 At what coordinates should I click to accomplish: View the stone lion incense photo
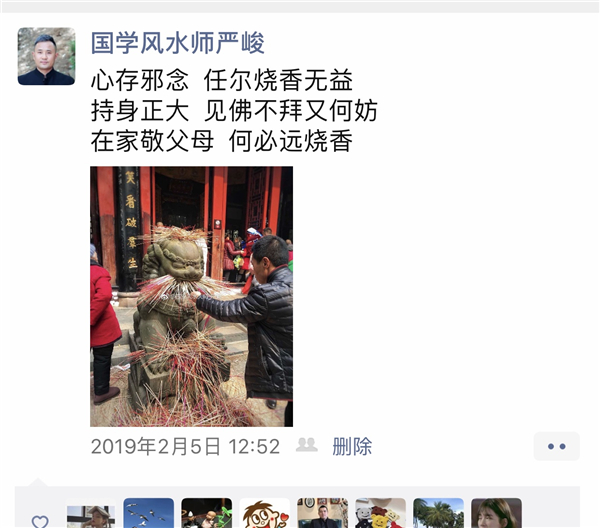192,297
